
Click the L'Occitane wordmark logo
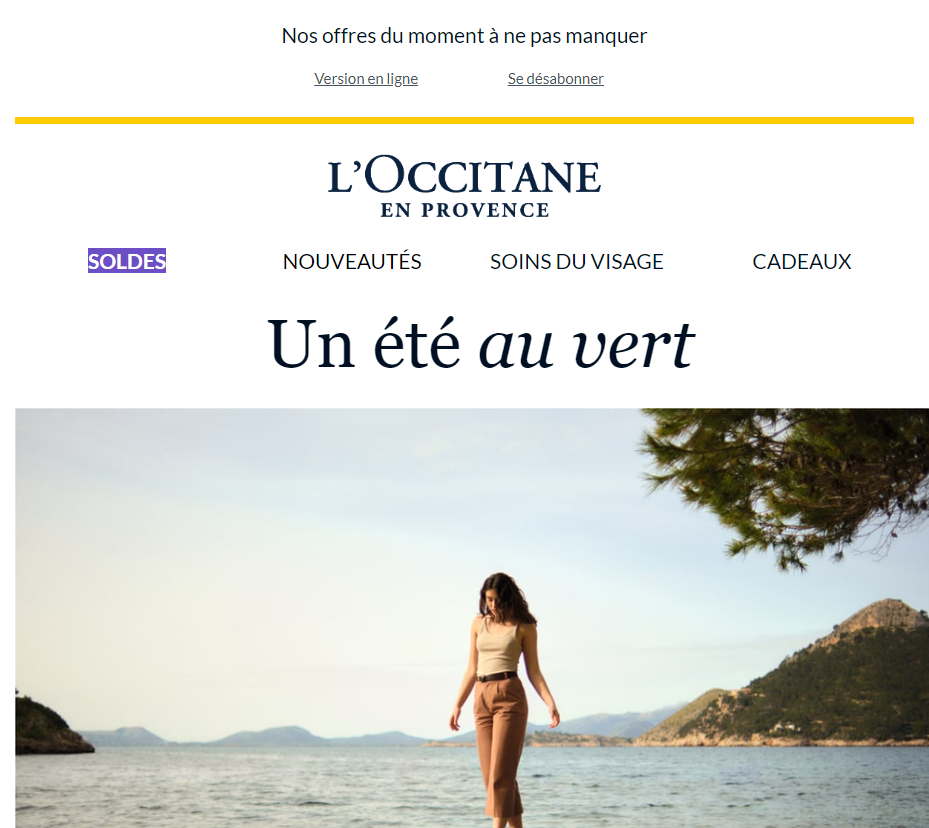tap(464, 175)
